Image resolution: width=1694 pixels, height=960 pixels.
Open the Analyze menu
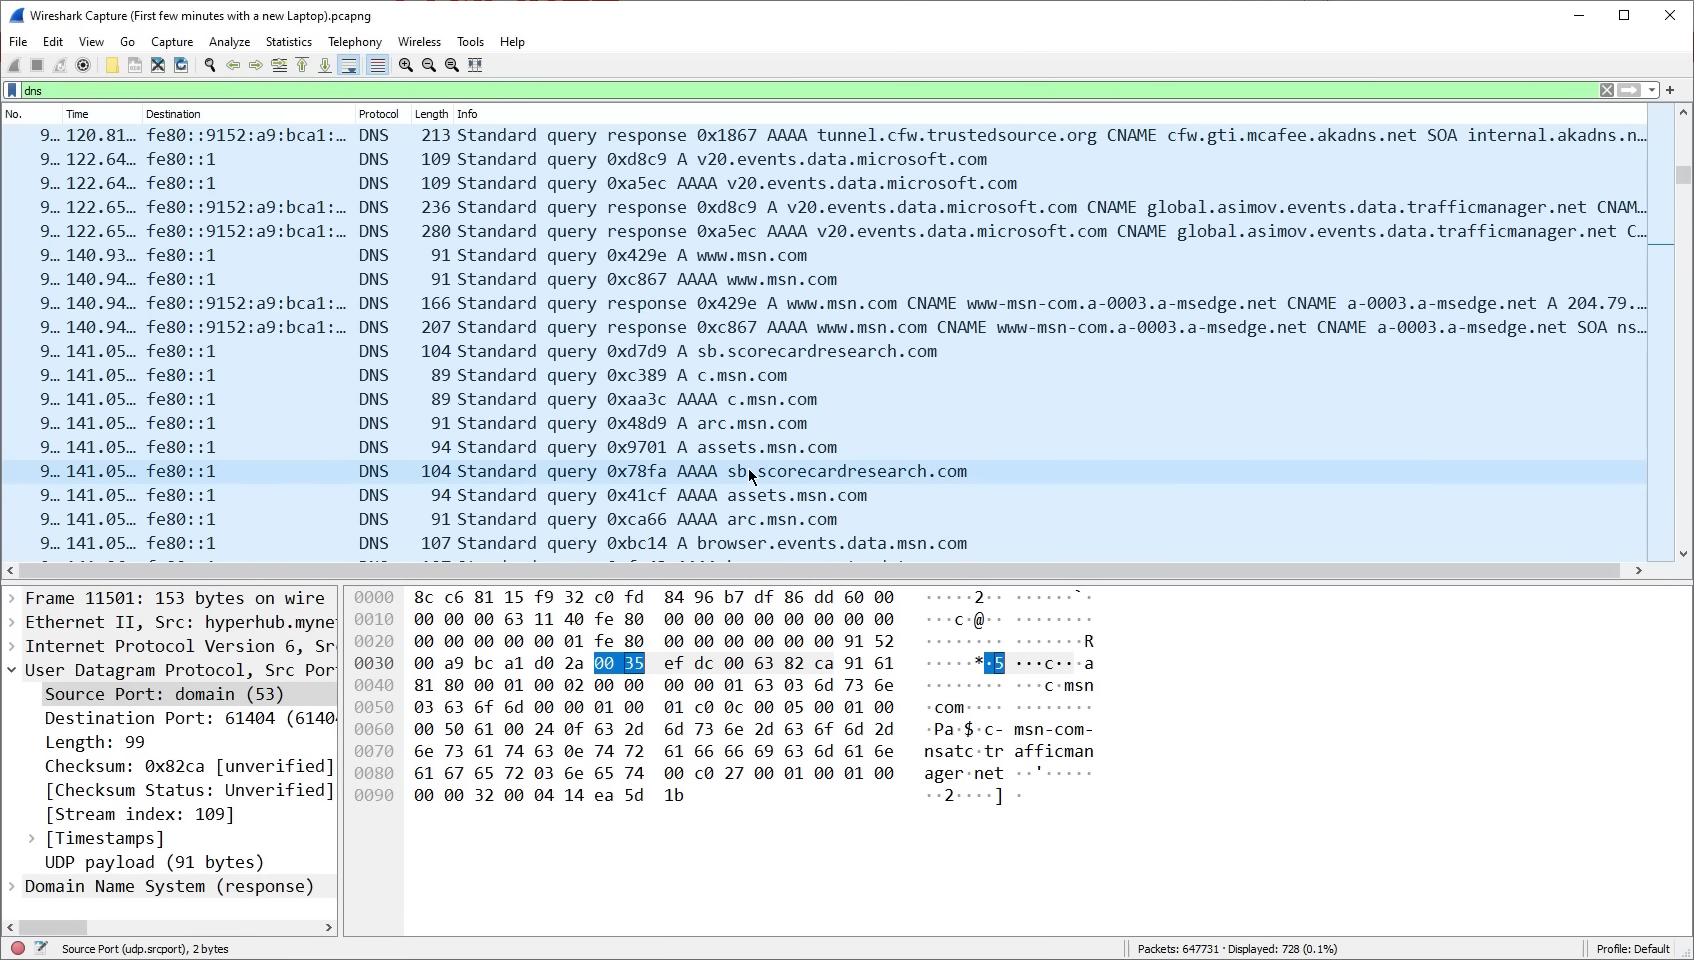click(x=229, y=42)
